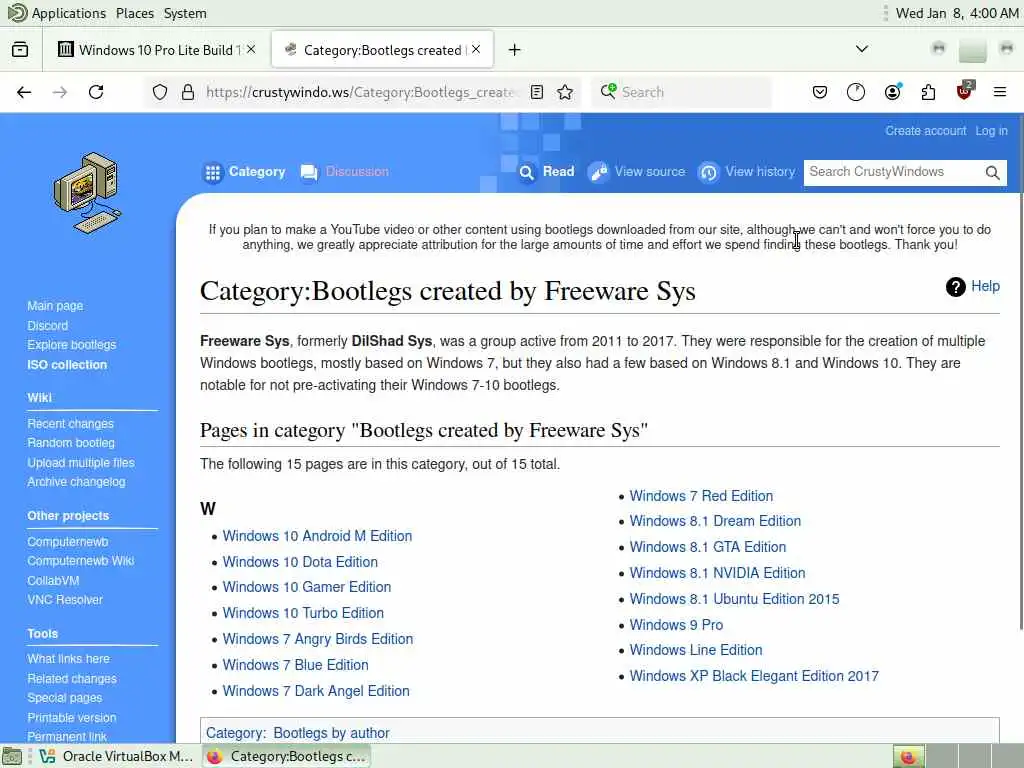Open Special pages link
Image resolution: width=1024 pixels, height=768 pixels.
tap(64, 697)
